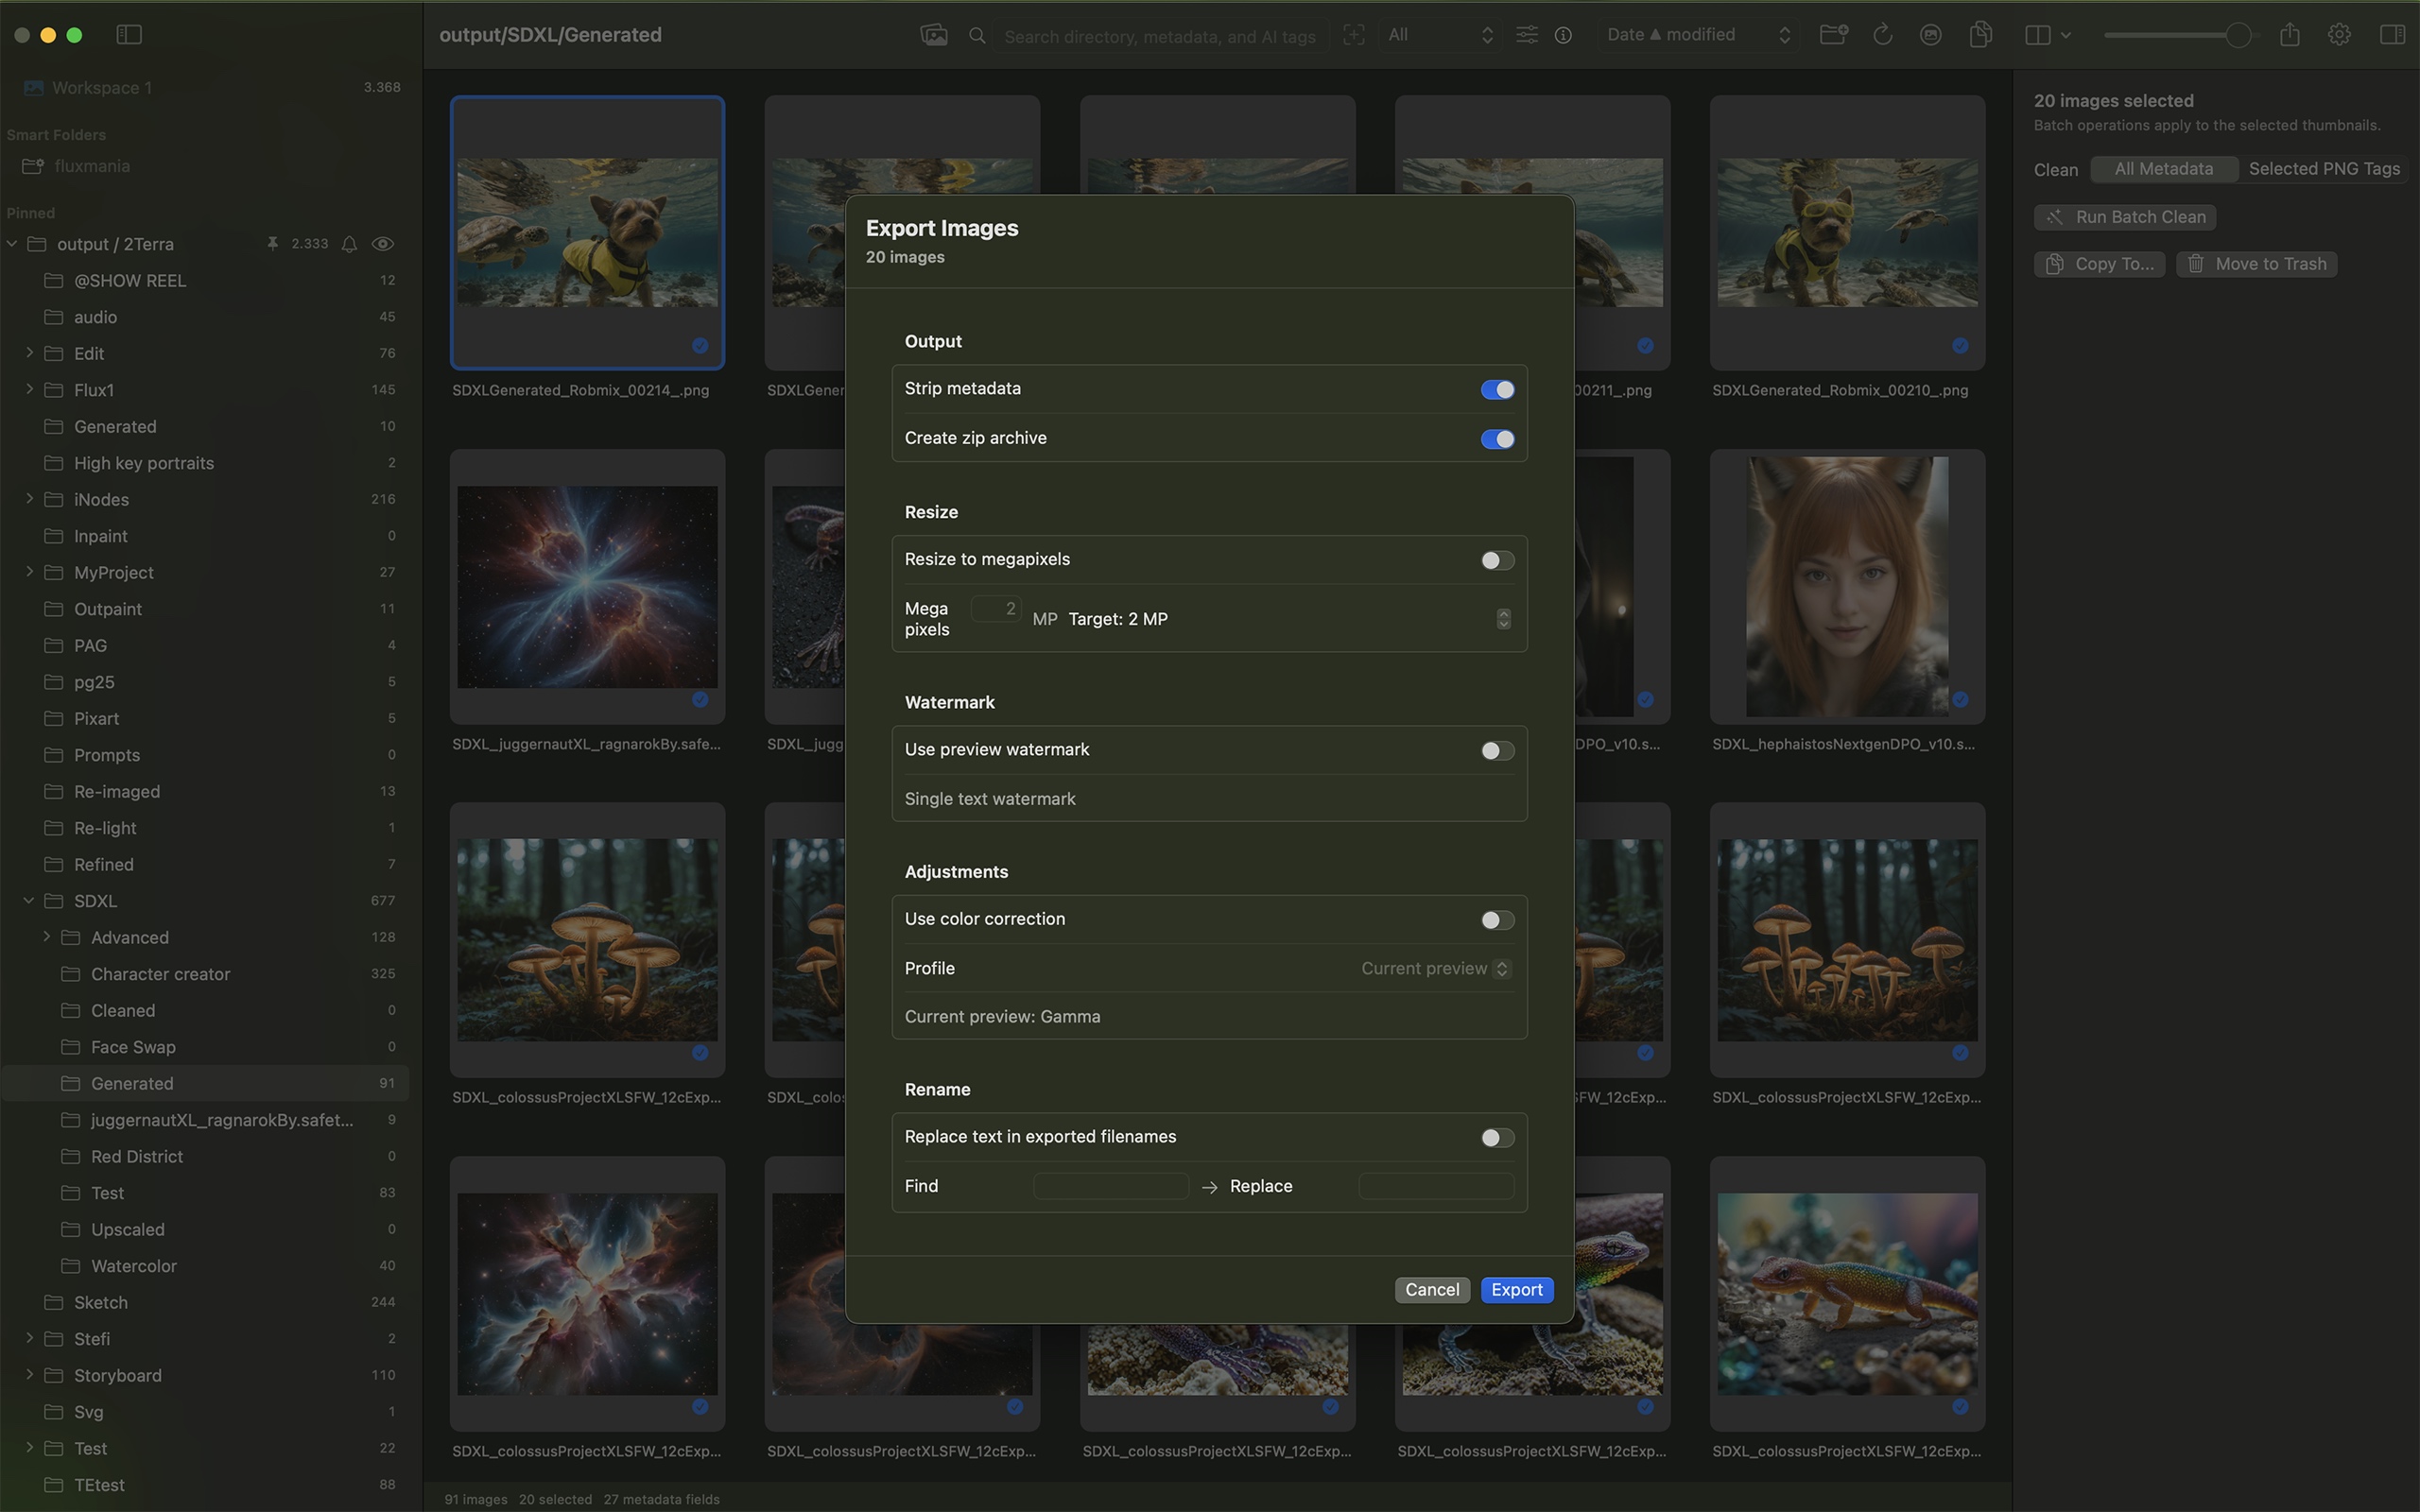Viewport: 2420px width, 1512px height.
Task: Select the Watercolor folder
Action: tap(205, 1266)
